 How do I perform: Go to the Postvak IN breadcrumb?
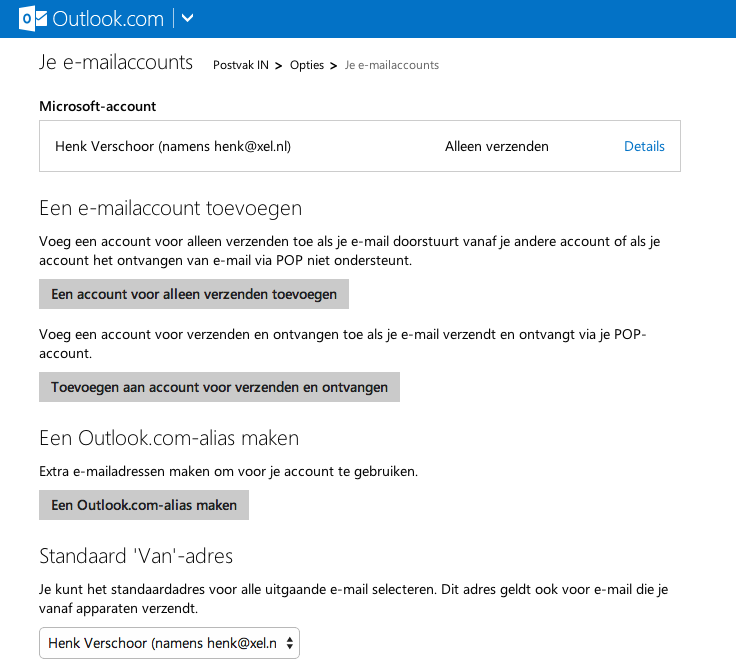pos(241,65)
